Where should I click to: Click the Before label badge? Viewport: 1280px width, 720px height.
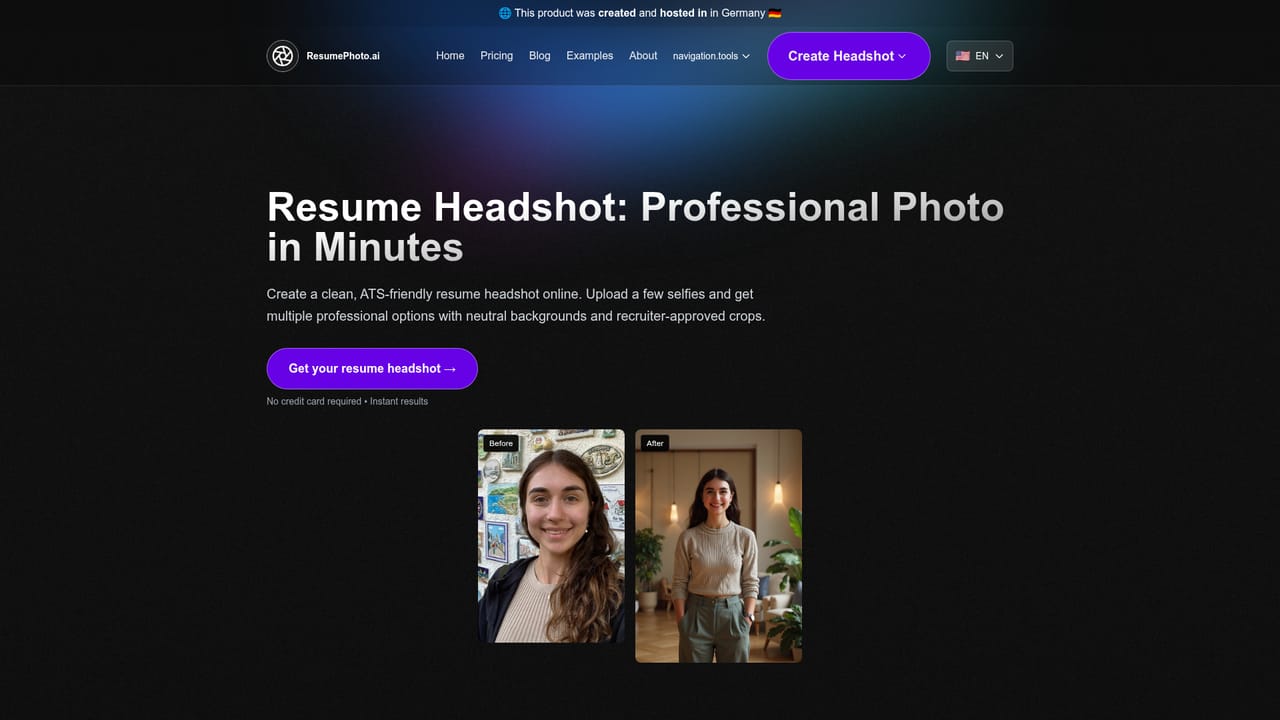point(501,443)
